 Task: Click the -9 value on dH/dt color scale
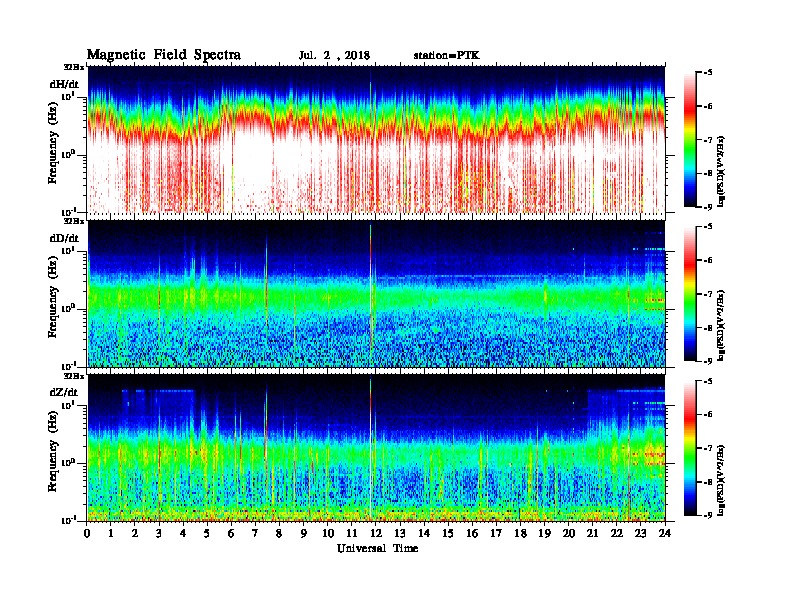click(x=709, y=207)
